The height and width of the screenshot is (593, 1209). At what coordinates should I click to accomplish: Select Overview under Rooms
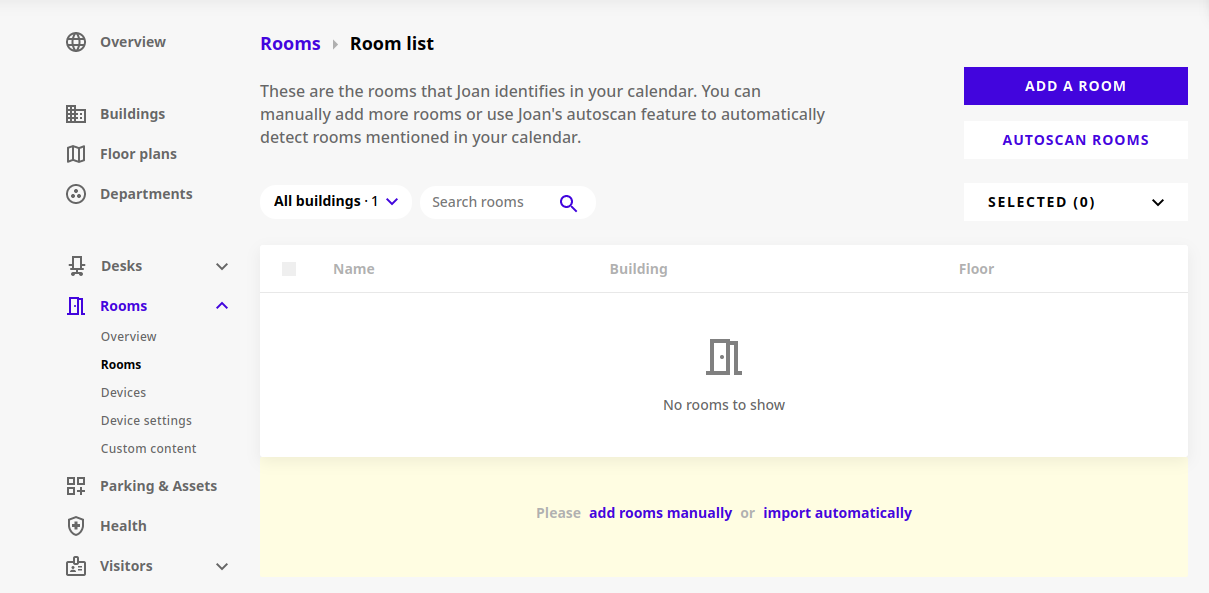pyautogui.click(x=129, y=337)
